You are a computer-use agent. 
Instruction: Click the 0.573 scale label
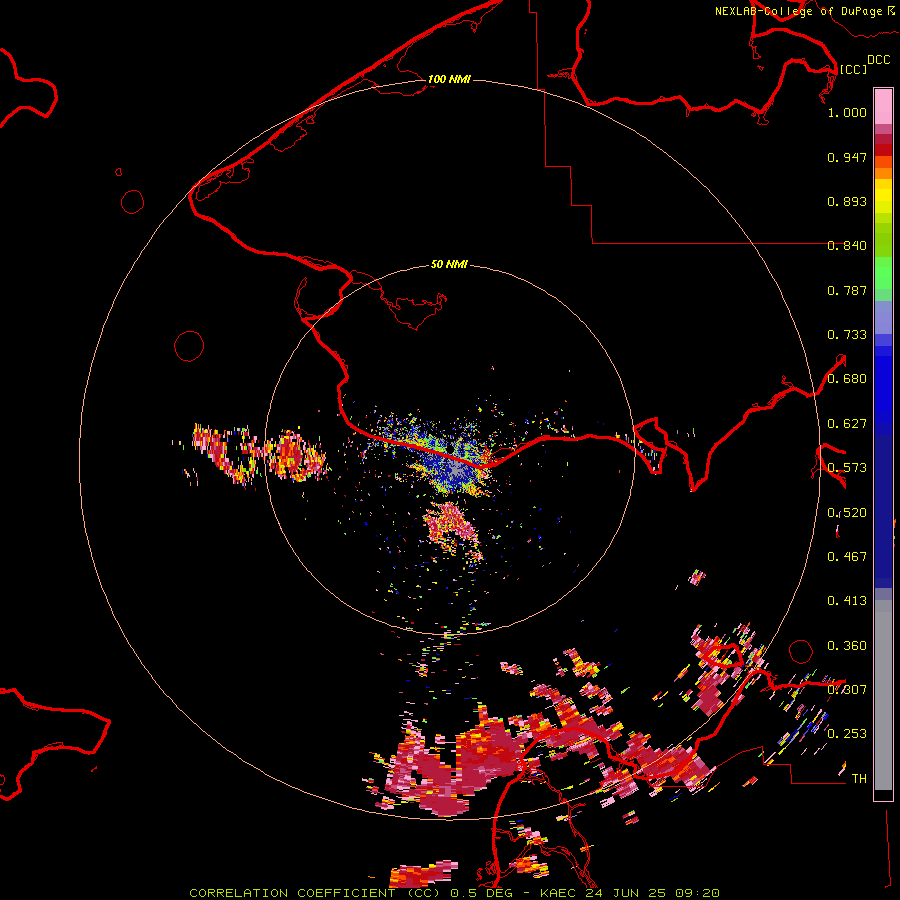point(847,468)
